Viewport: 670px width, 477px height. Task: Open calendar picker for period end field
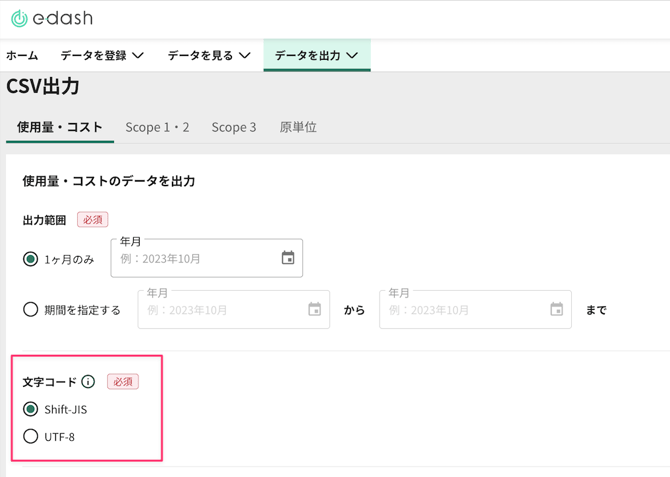tap(556, 310)
